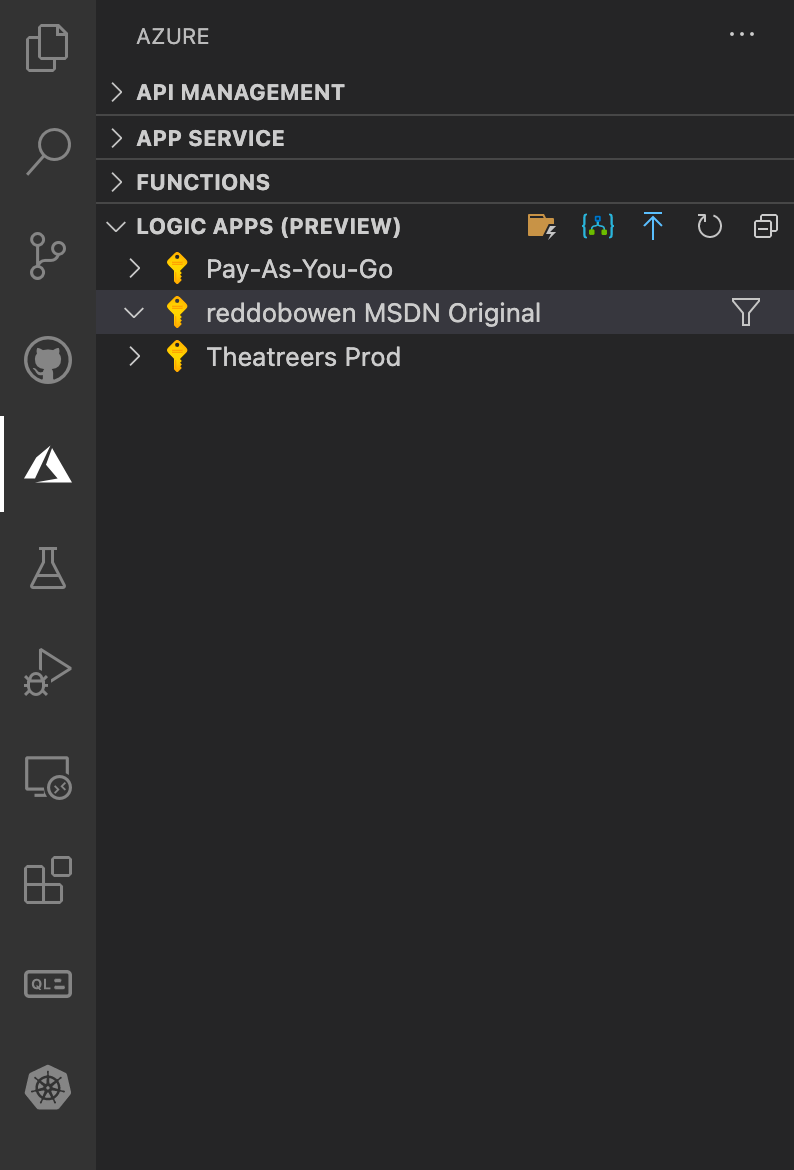The height and width of the screenshot is (1170, 794).
Task: Click the deploy workflow icon
Action: pyautogui.click(x=597, y=226)
